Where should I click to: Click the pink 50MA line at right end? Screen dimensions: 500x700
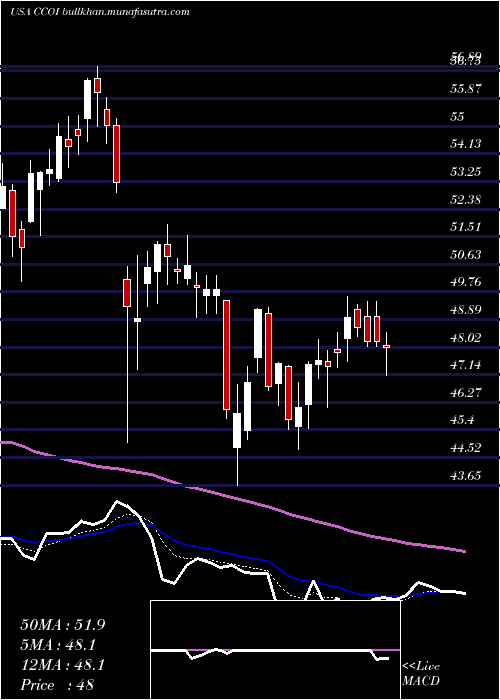click(463, 551)
